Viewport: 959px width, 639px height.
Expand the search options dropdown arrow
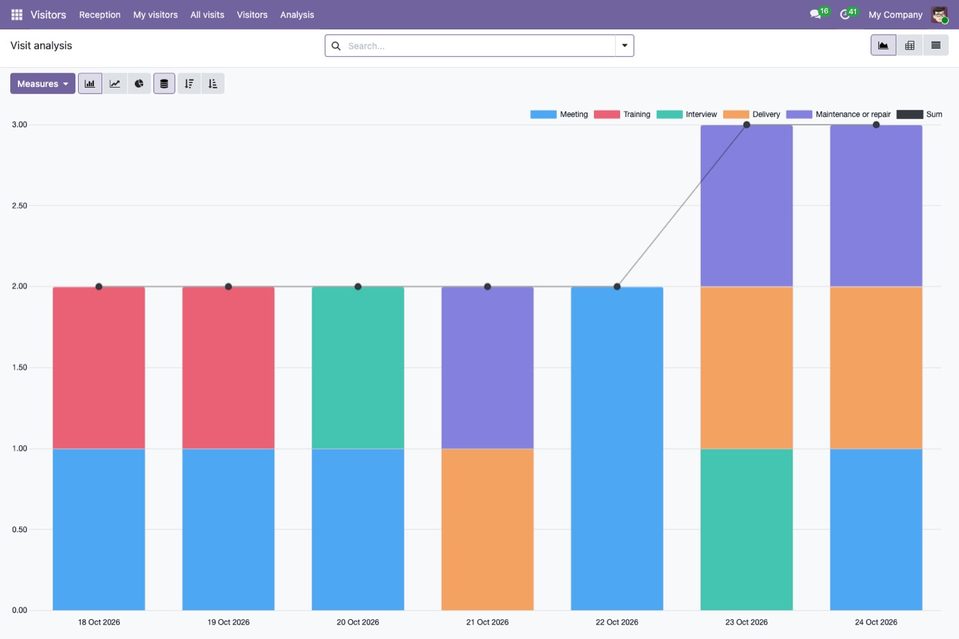click(x=624, y=46)
